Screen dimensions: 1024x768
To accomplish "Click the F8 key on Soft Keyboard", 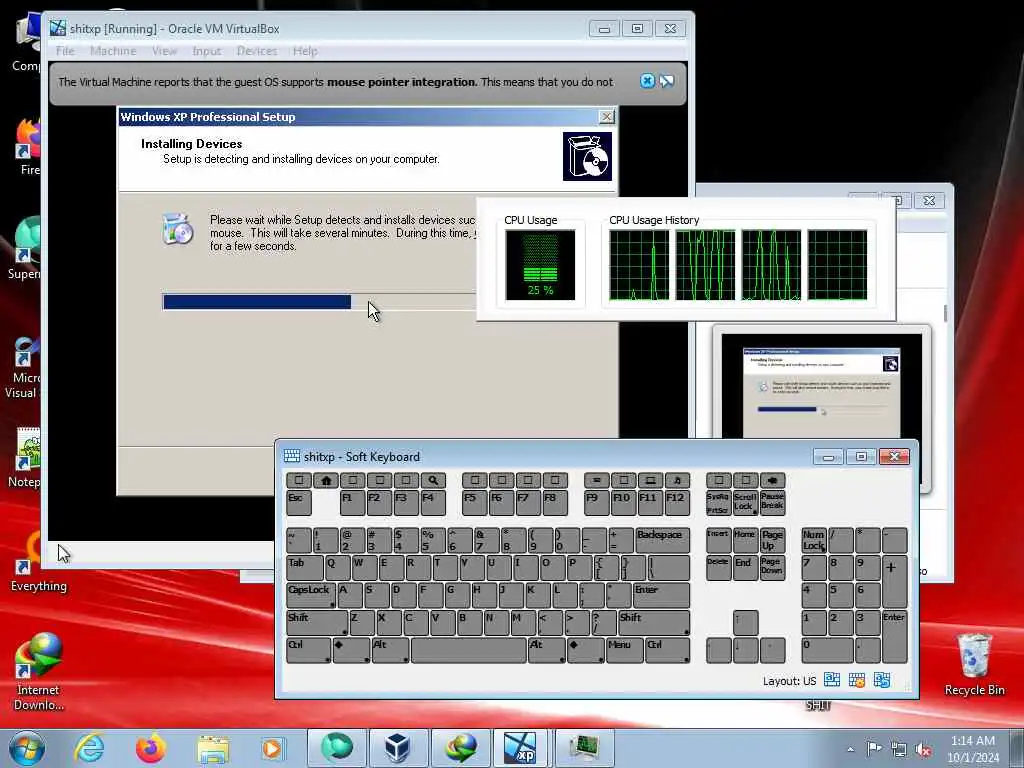I will tap(555, 503).
